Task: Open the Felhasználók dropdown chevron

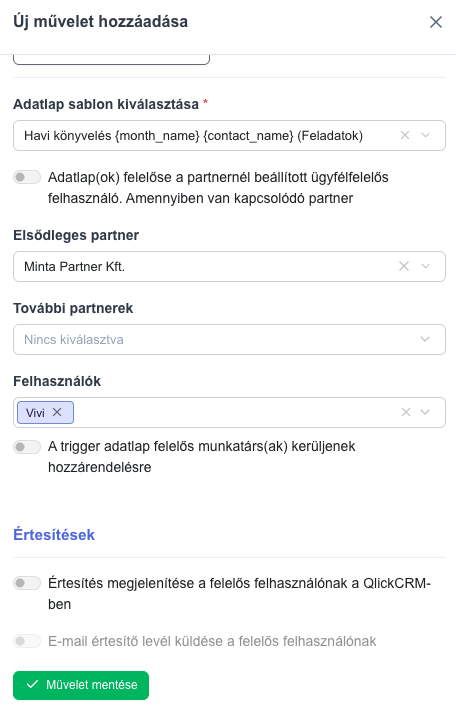Action: pos(425,412)
